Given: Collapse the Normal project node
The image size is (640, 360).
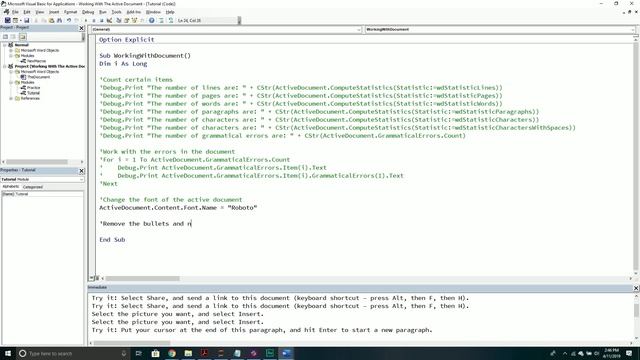Looking at the screenshot, I should coord(5,45).
